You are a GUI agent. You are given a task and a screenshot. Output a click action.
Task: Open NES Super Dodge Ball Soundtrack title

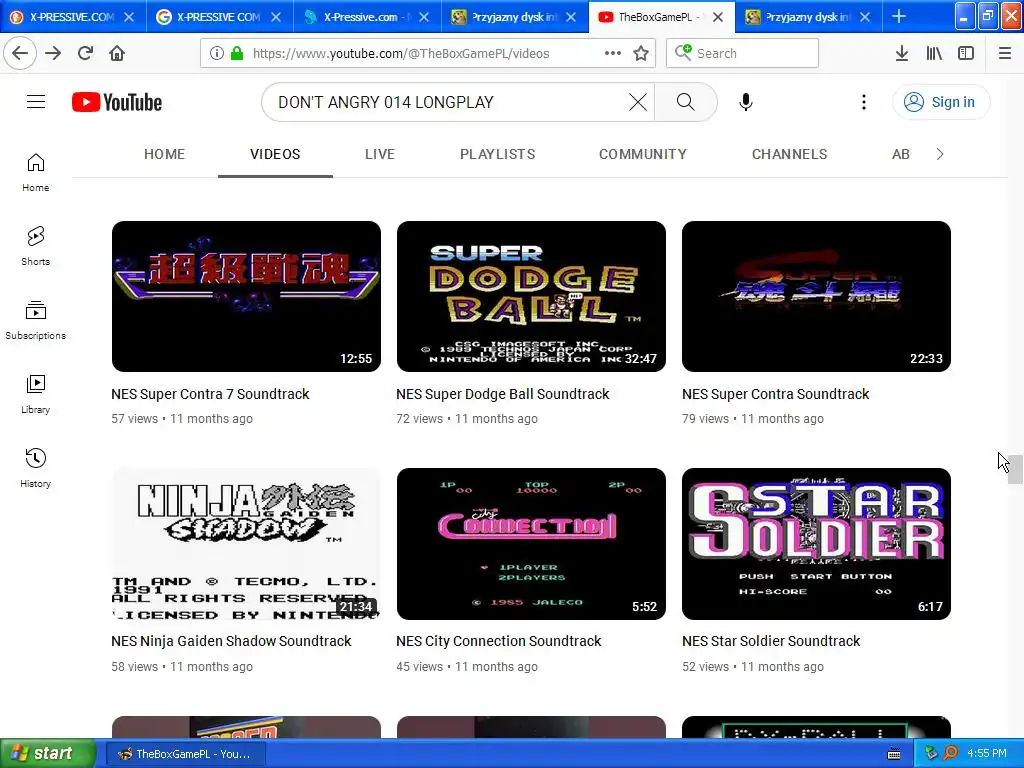point(503,394)
